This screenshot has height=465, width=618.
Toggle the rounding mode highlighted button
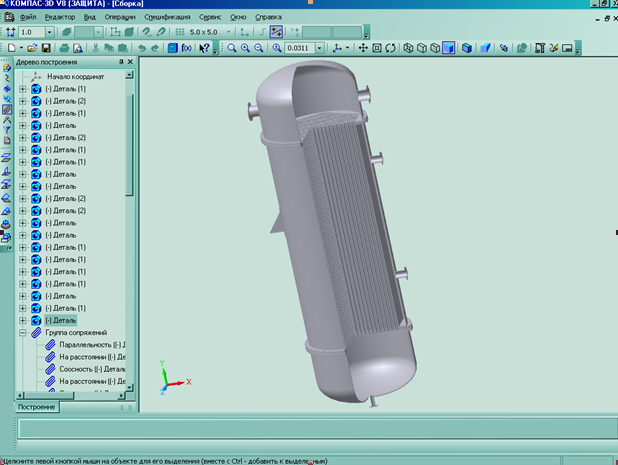click(x=276, y=32)
